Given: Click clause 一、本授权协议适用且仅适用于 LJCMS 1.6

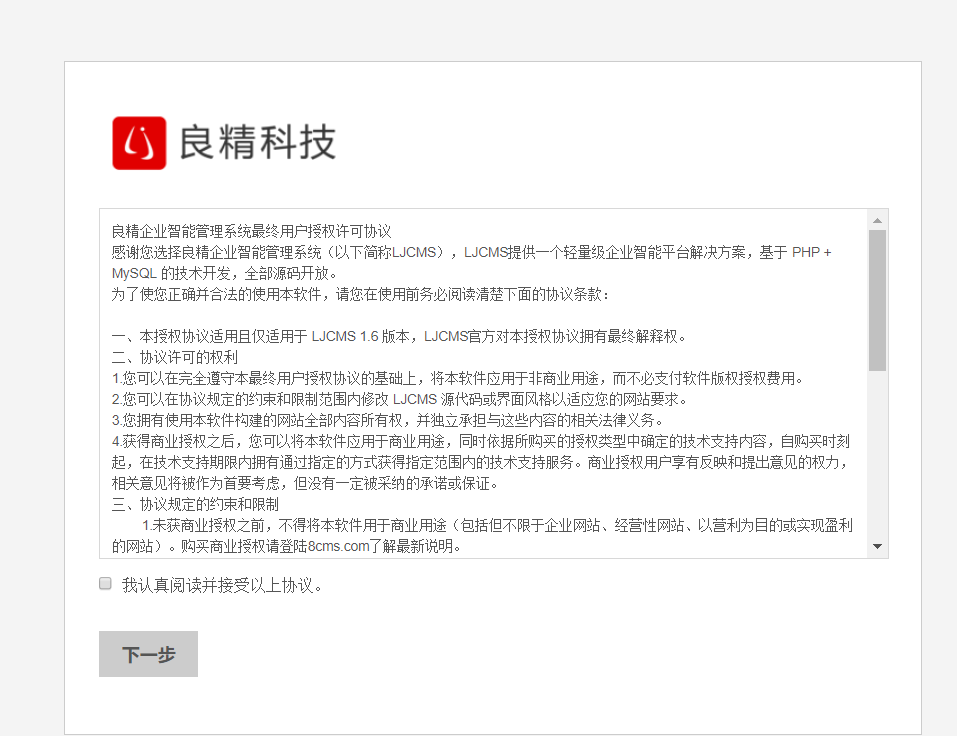Looking at the screenshot, I should (x=399, y=336).
